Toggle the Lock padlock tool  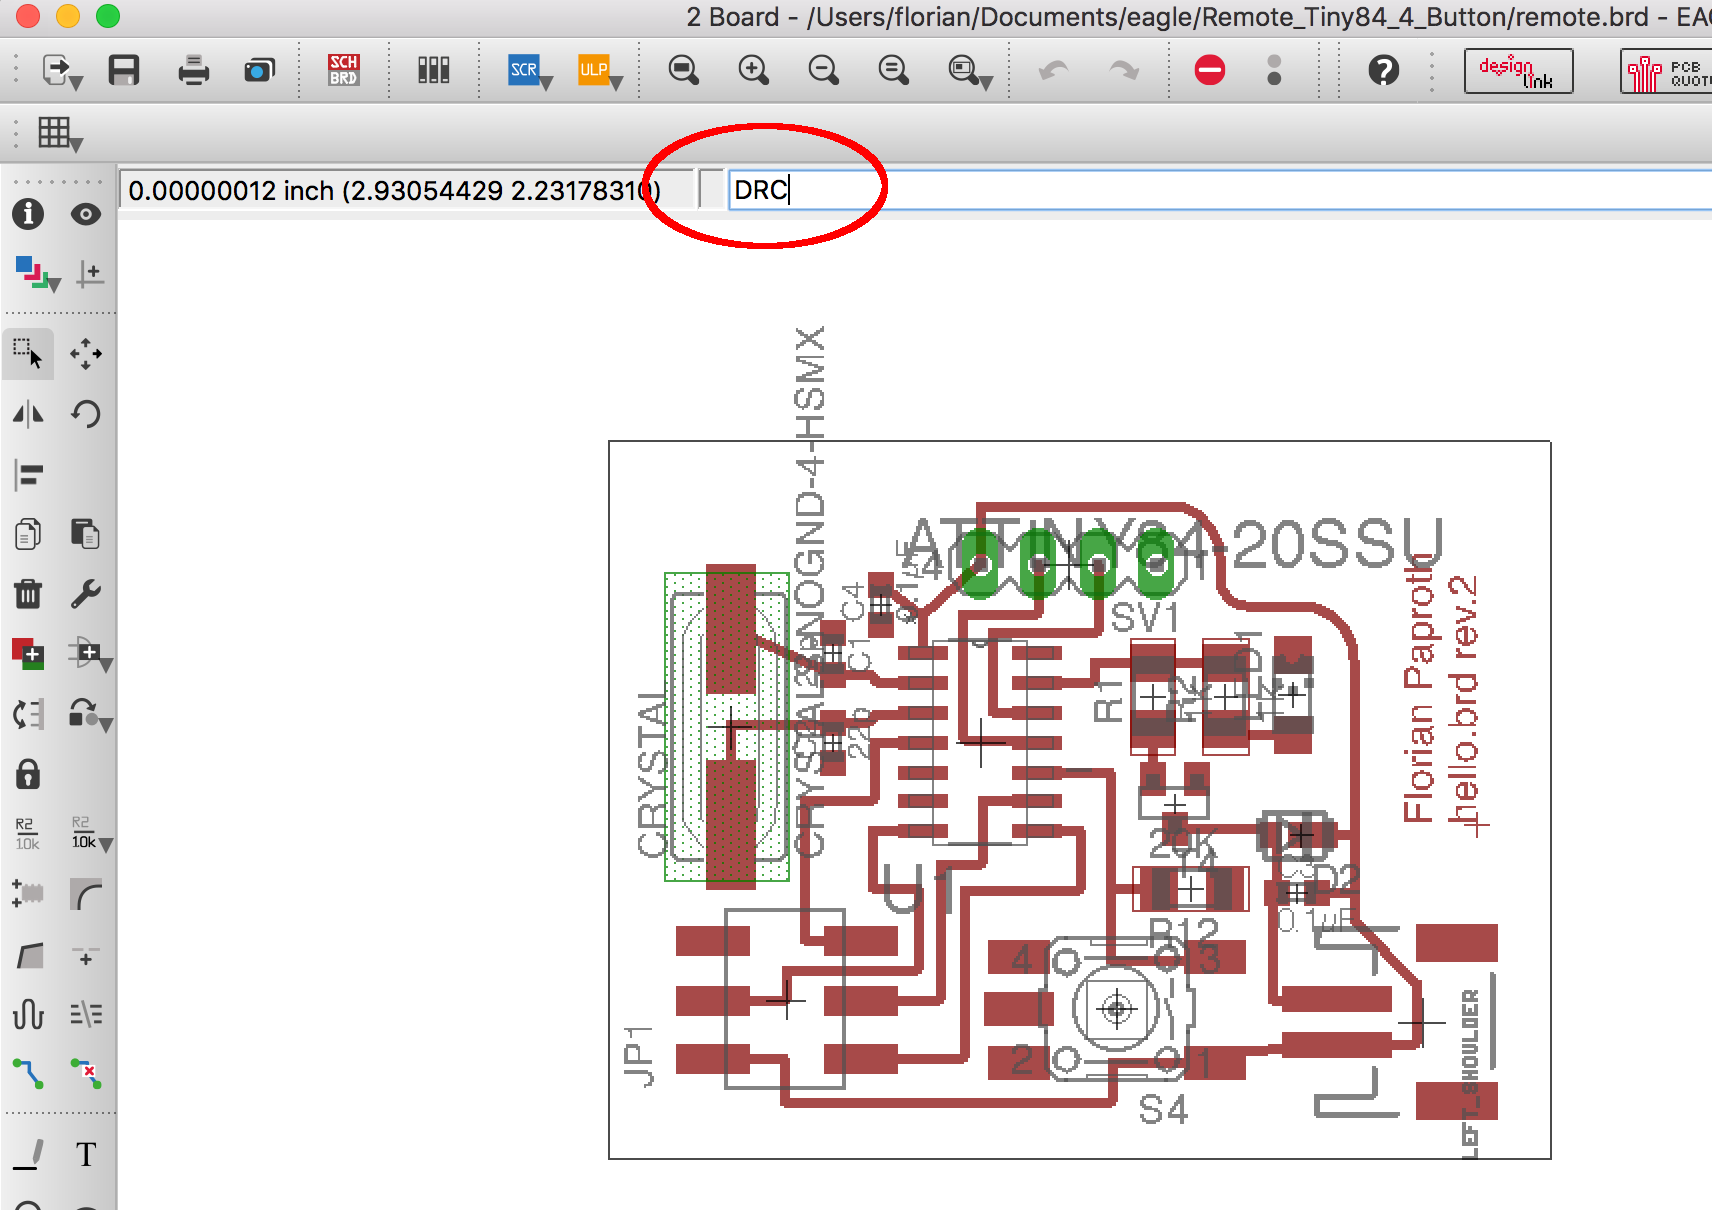[28, 774]
